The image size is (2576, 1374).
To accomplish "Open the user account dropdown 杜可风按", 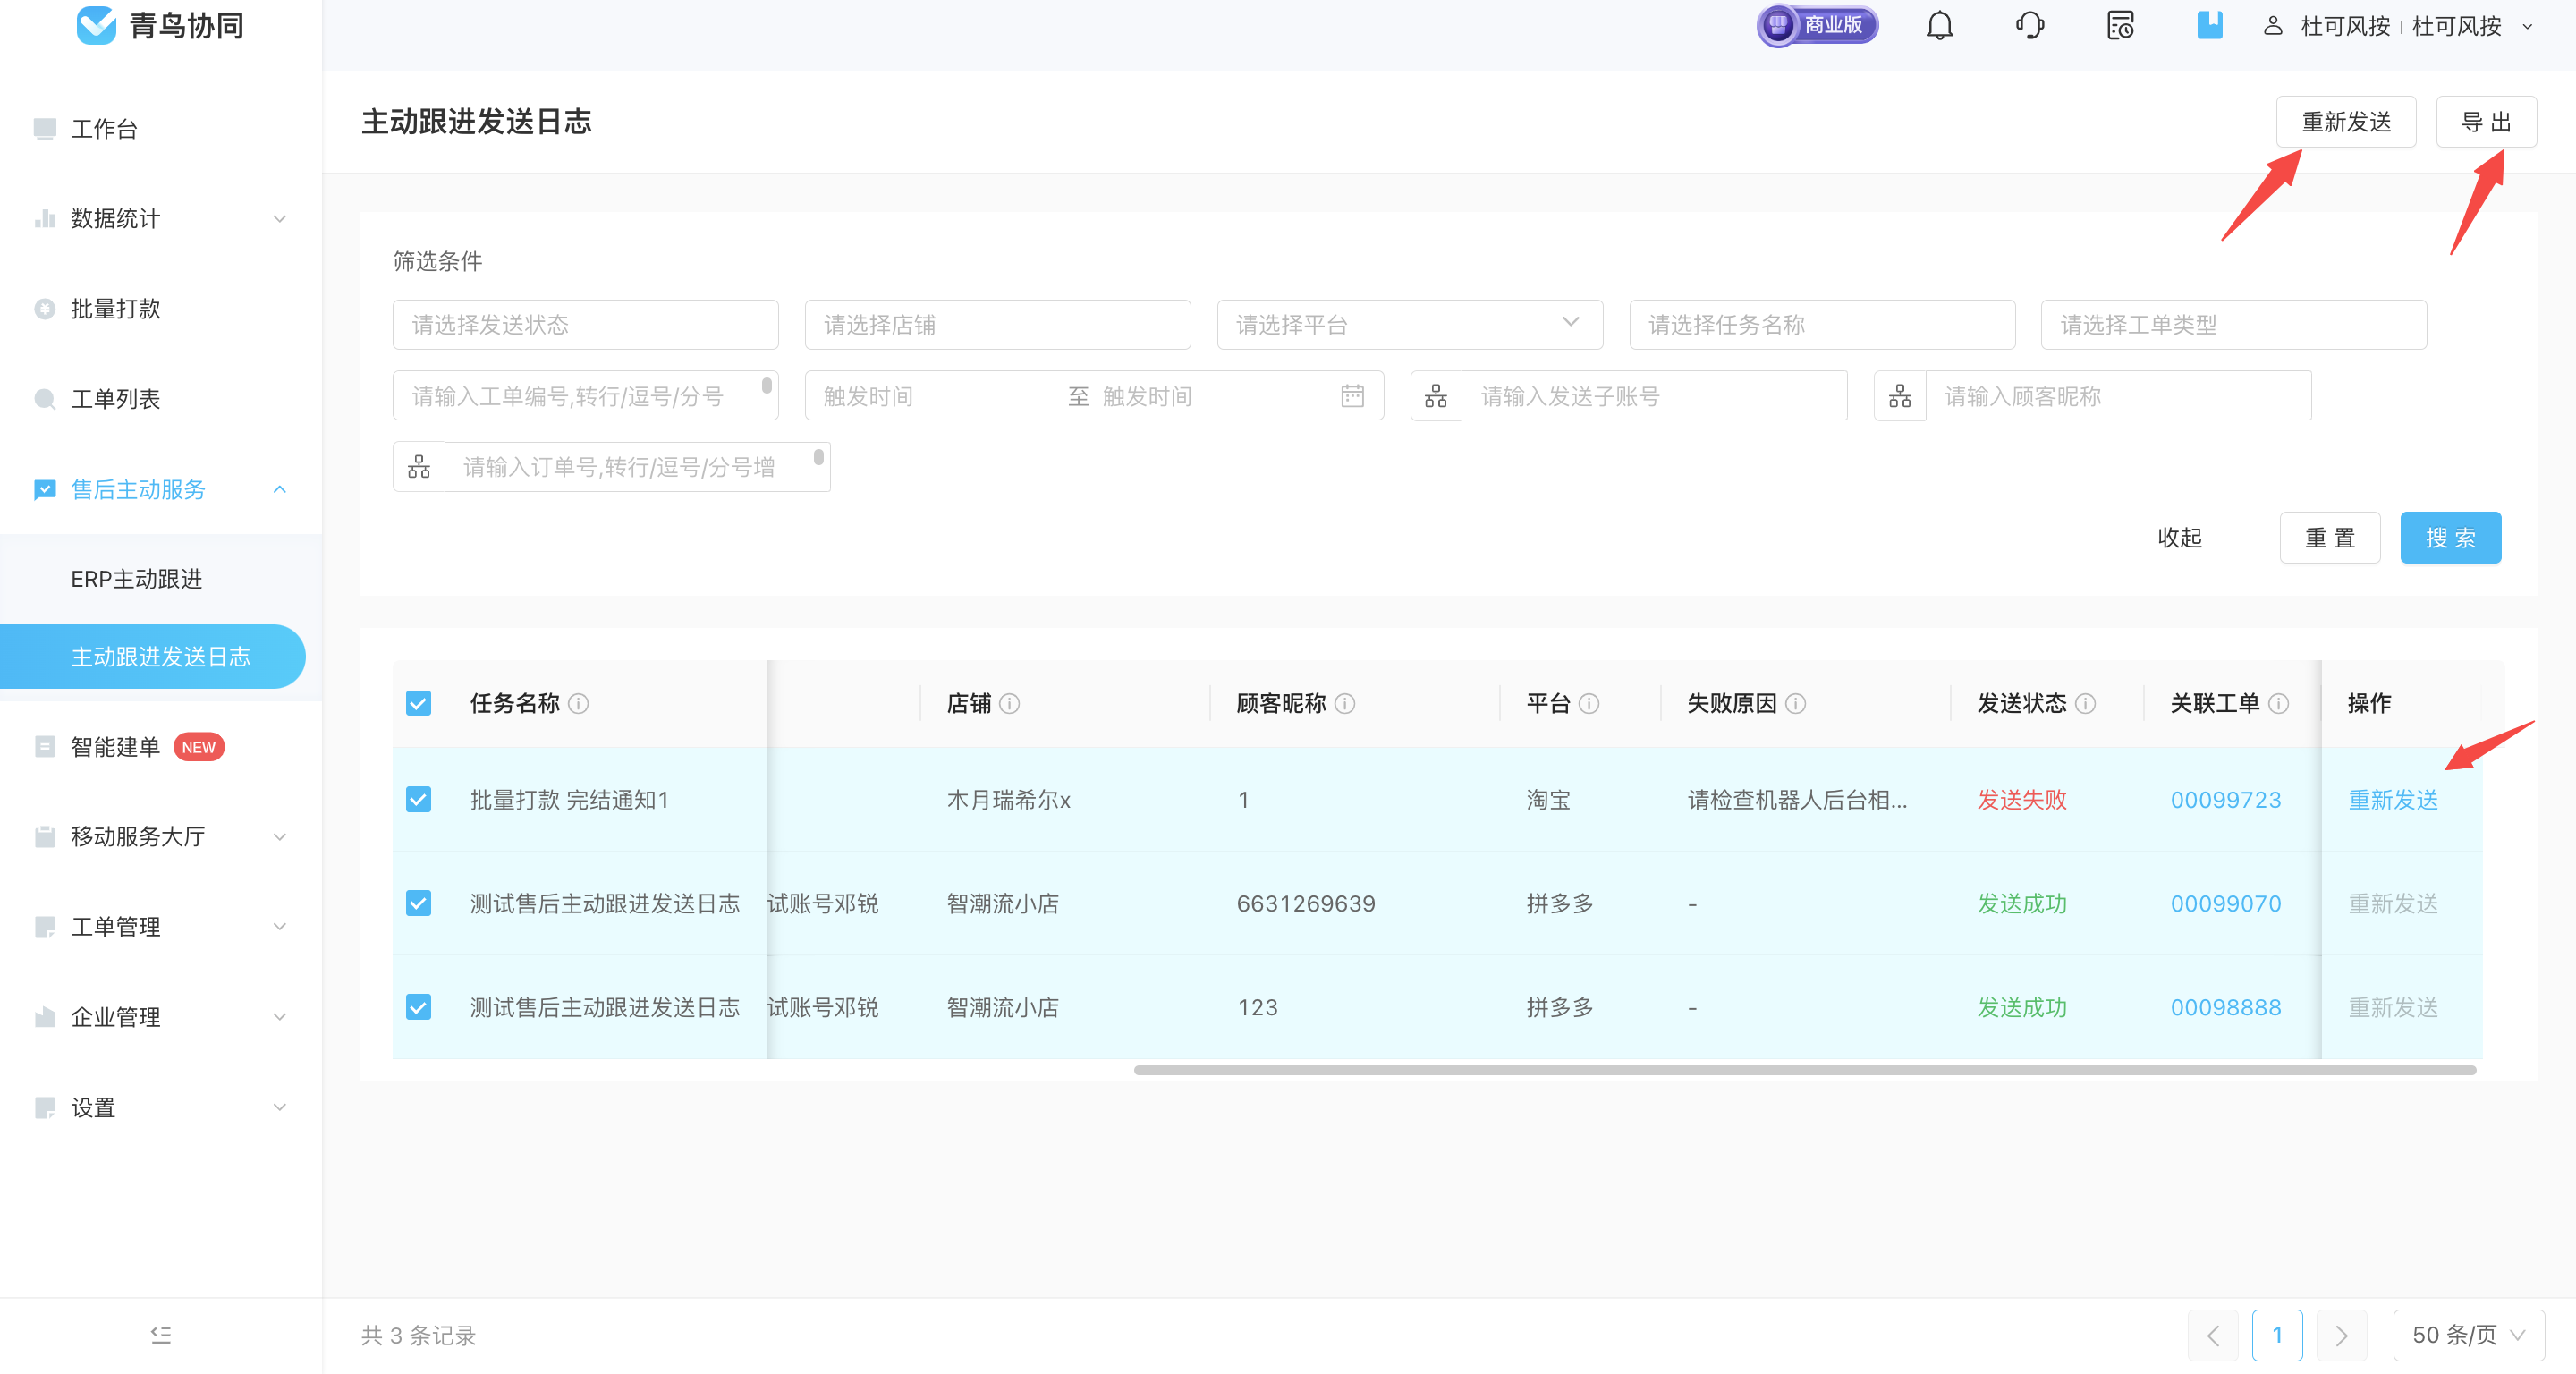I will coord(2398,25).
